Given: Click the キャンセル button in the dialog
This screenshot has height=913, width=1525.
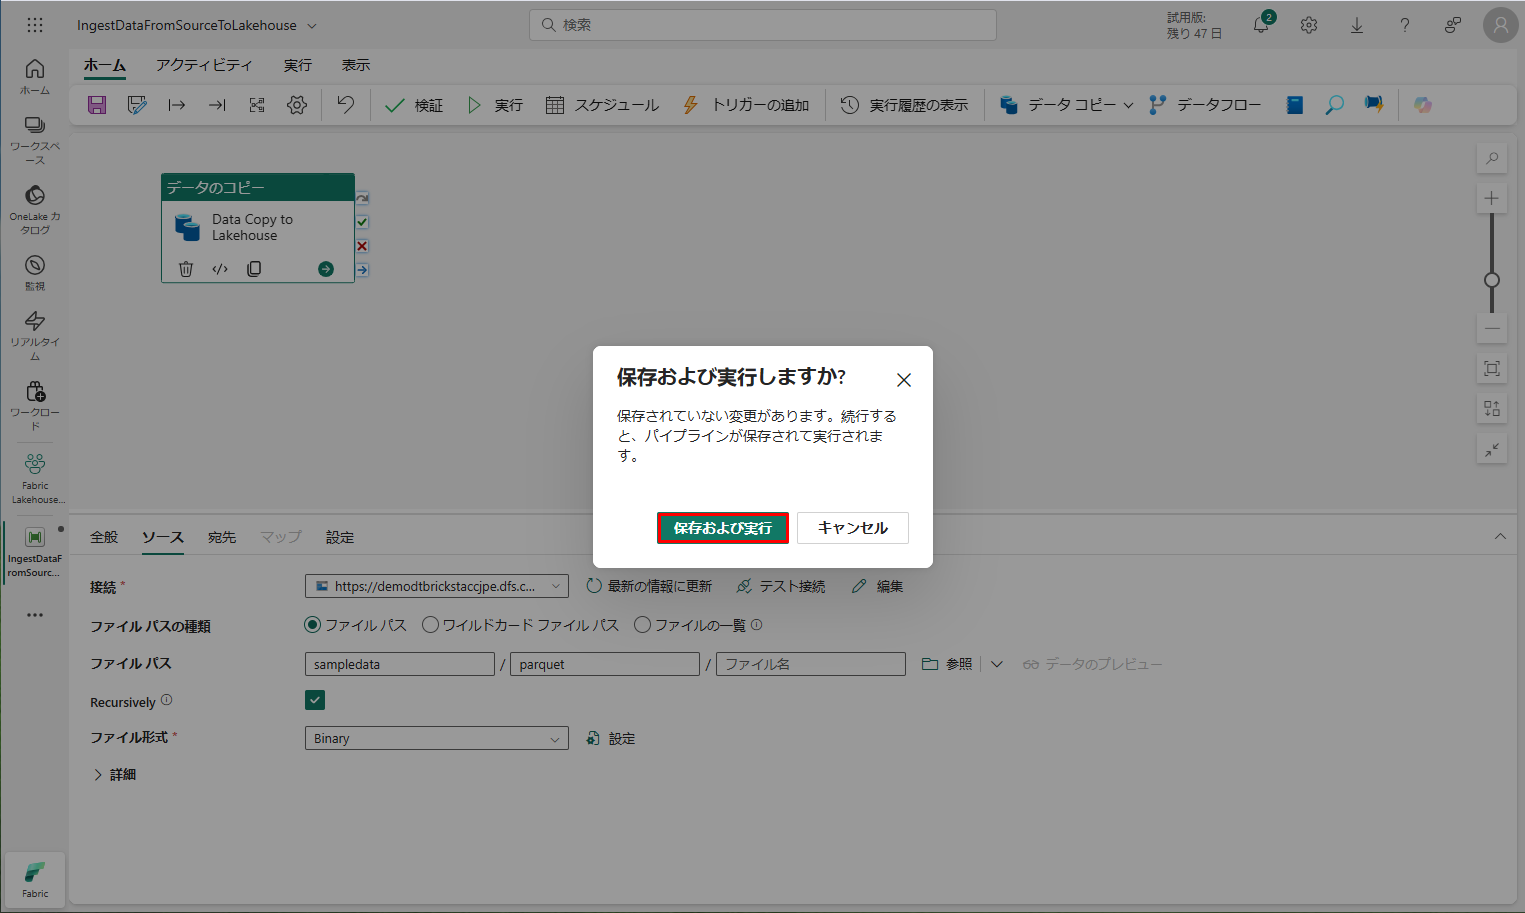Looking at the screenshot, I should [852, 528].
